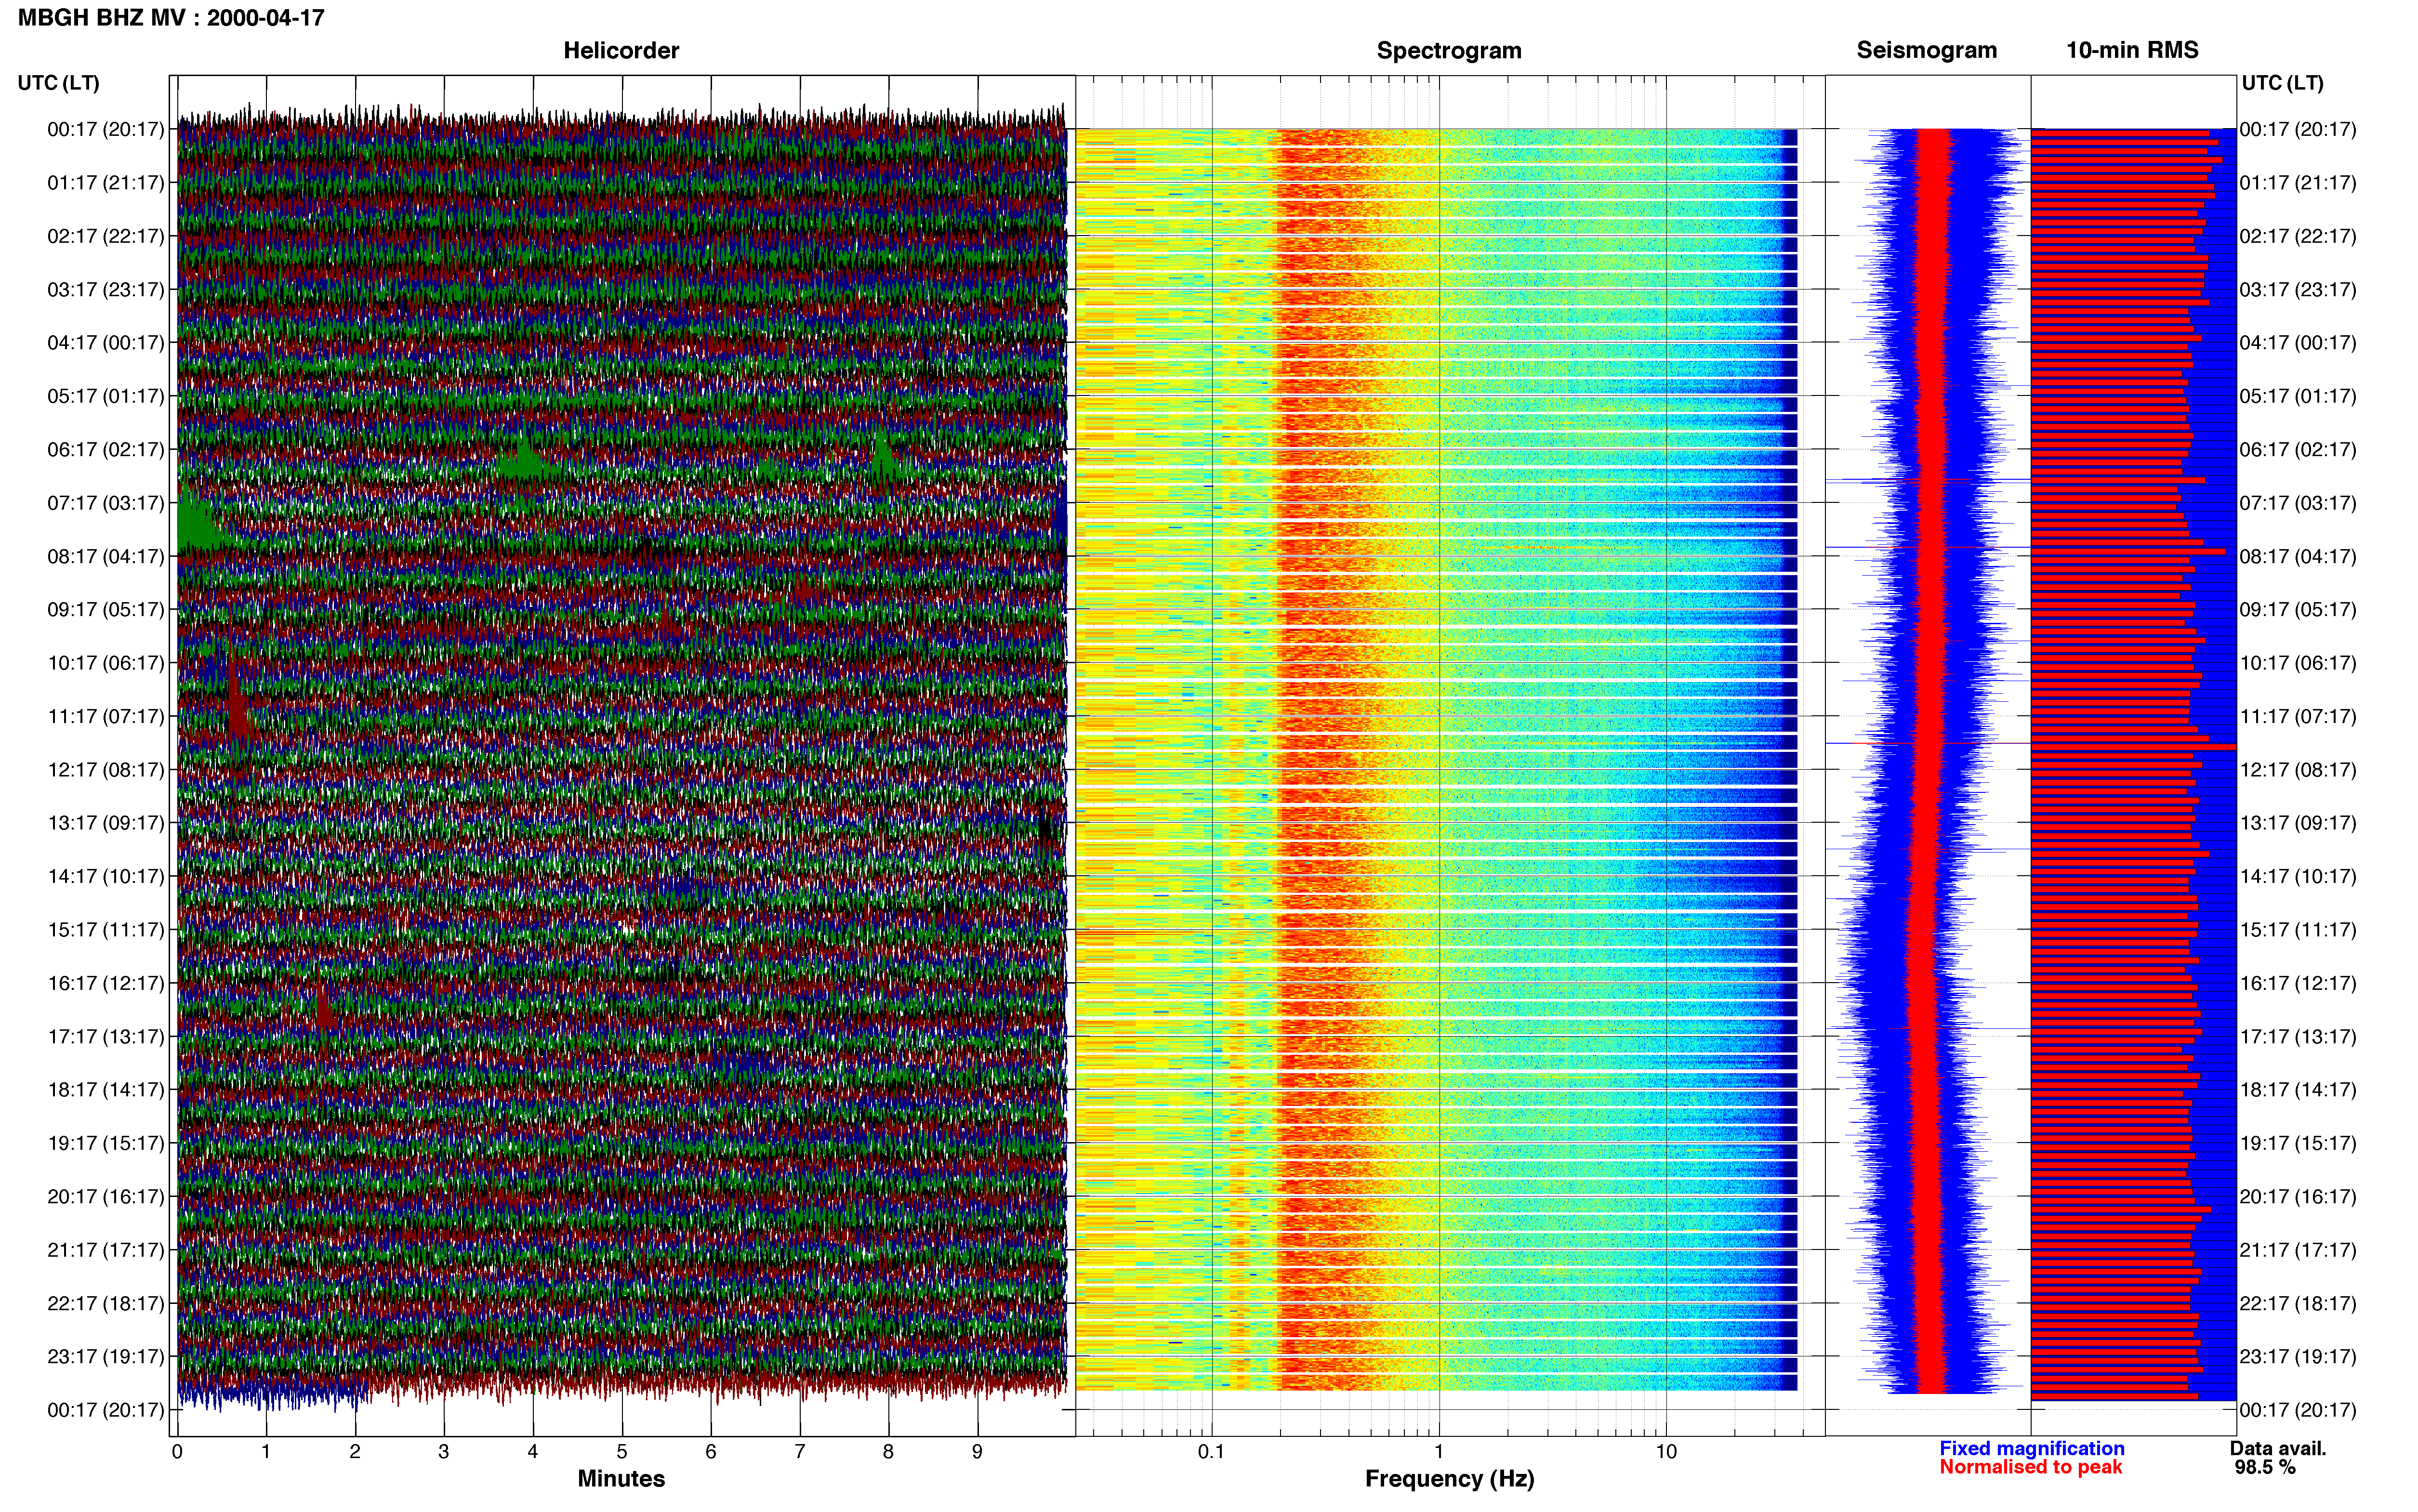Click left time label '23:17 (19:17)'

pyautogui.click(x=106, y=1357)
